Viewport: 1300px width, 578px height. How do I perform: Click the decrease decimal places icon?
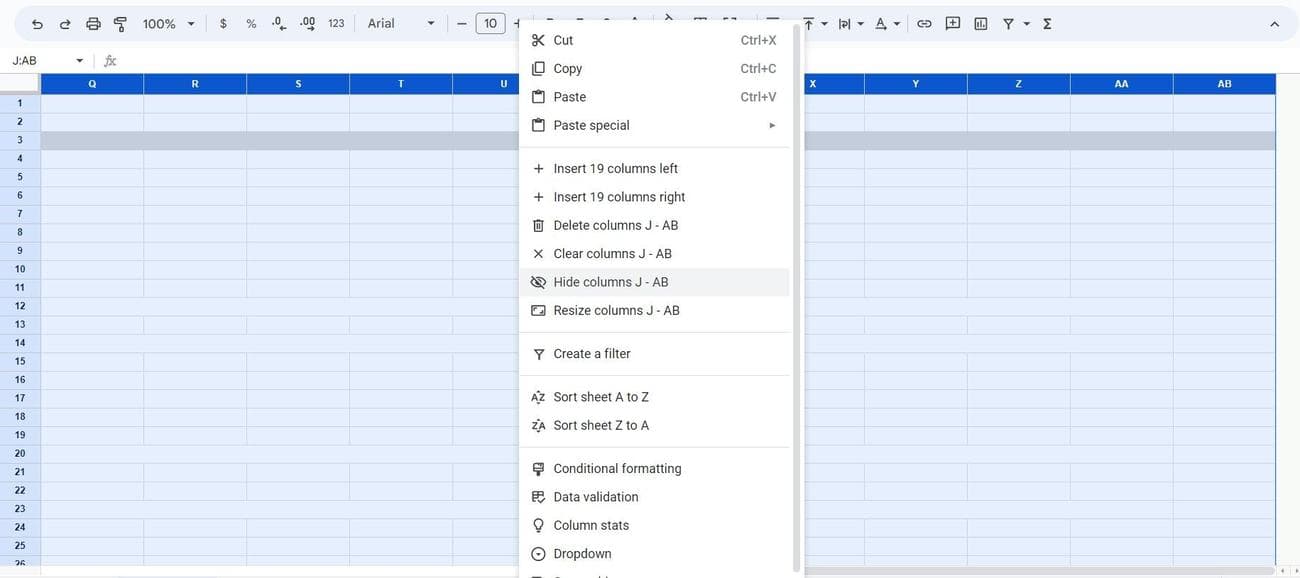(x=278, y=23)
